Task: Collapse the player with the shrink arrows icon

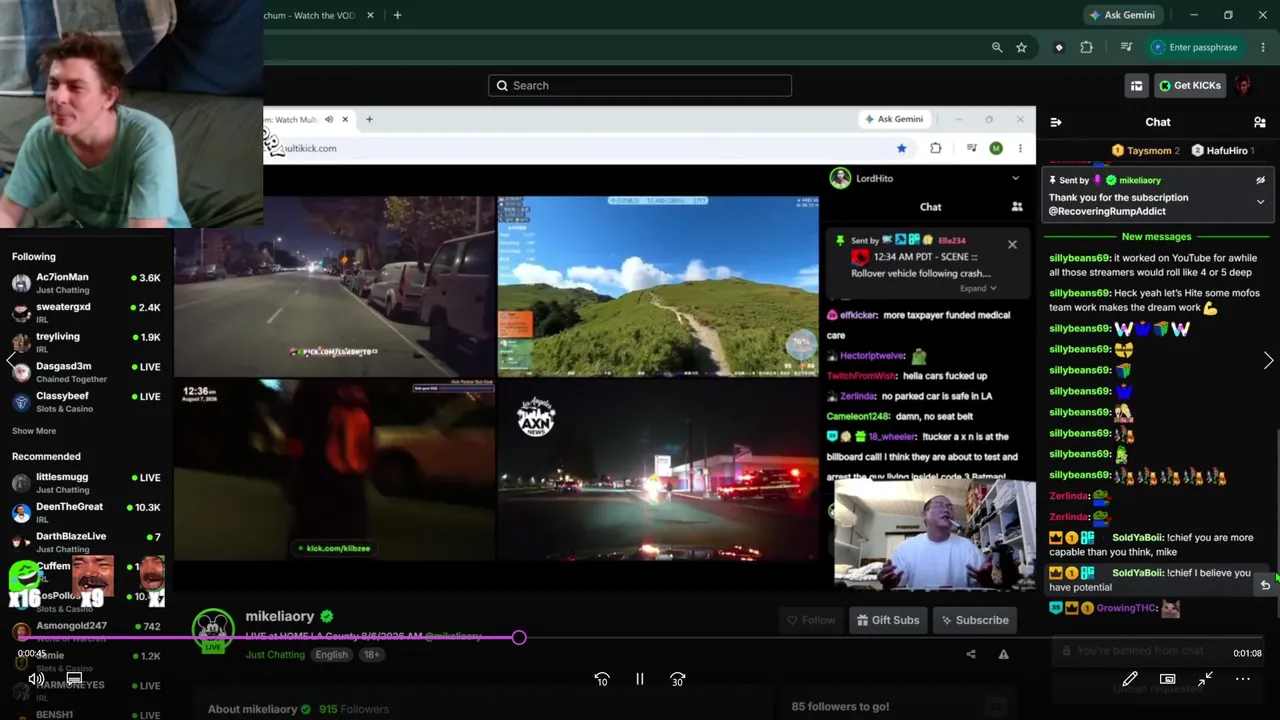Action: coord(1205,679)
